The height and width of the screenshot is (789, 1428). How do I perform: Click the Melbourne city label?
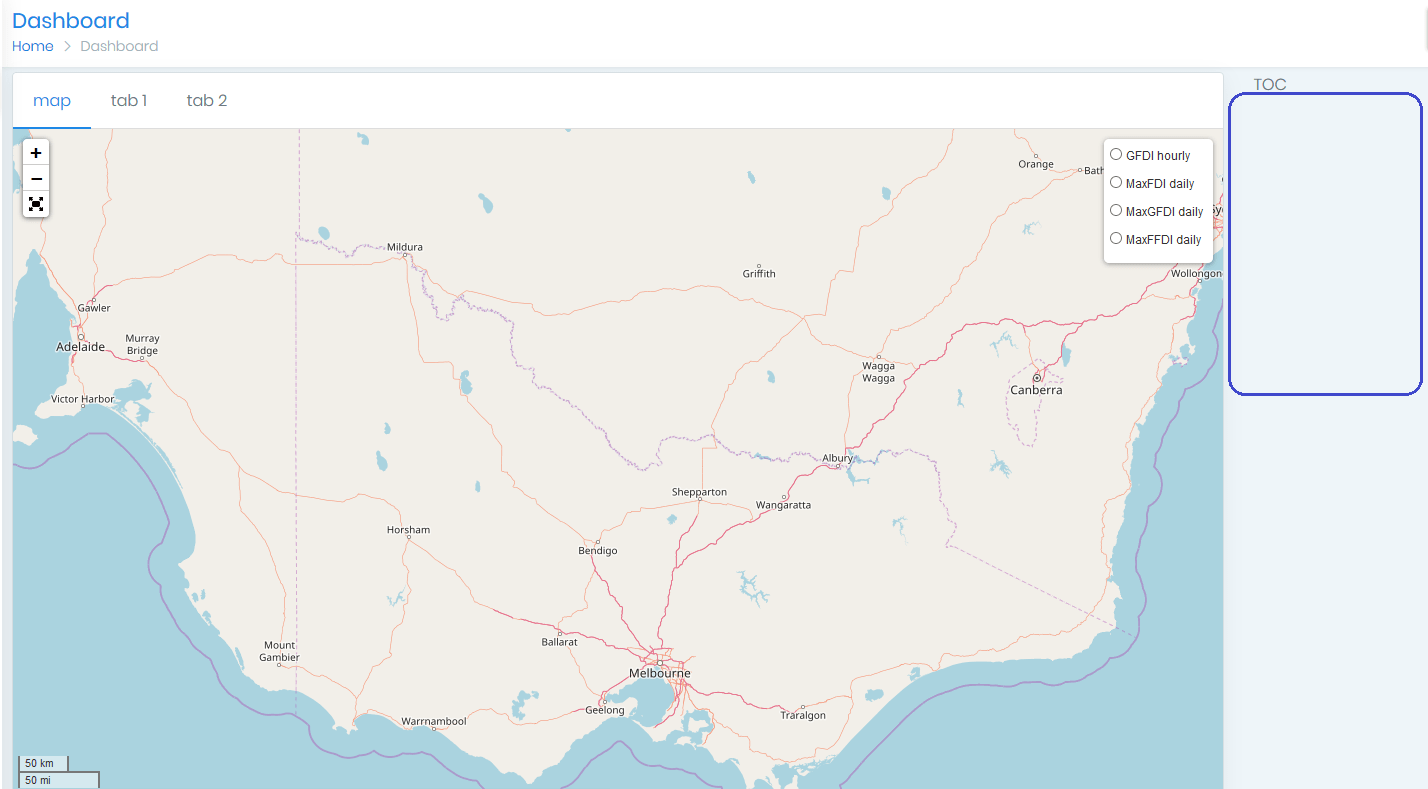click(660, 673)
